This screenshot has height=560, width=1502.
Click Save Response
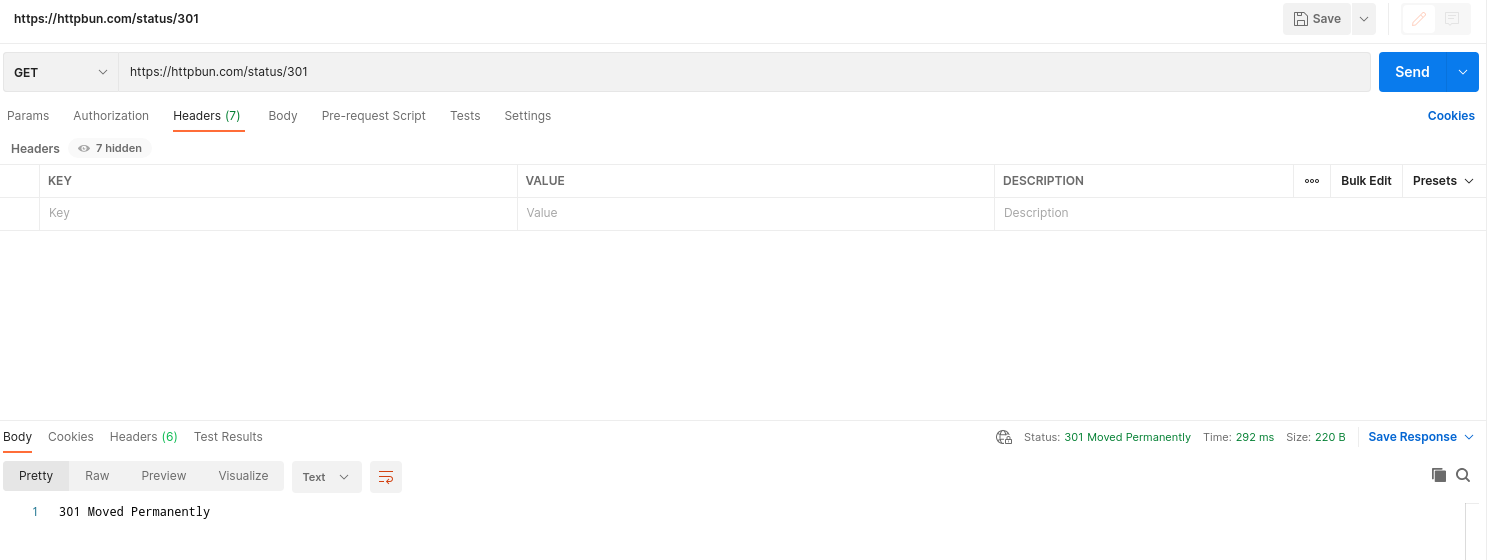[x=1413, y=437]
